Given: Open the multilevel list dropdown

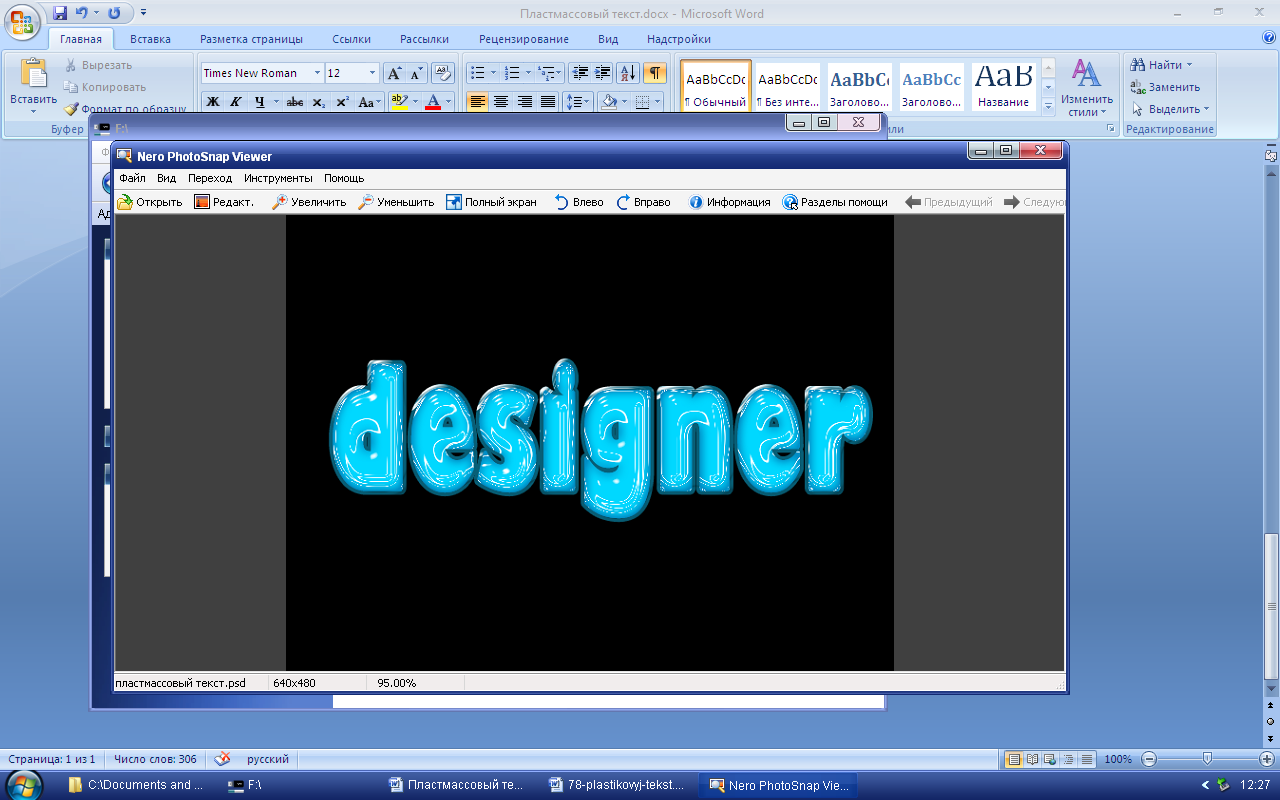Looking at the screenshot, I should pyautogui.click(x=551, y=73).
